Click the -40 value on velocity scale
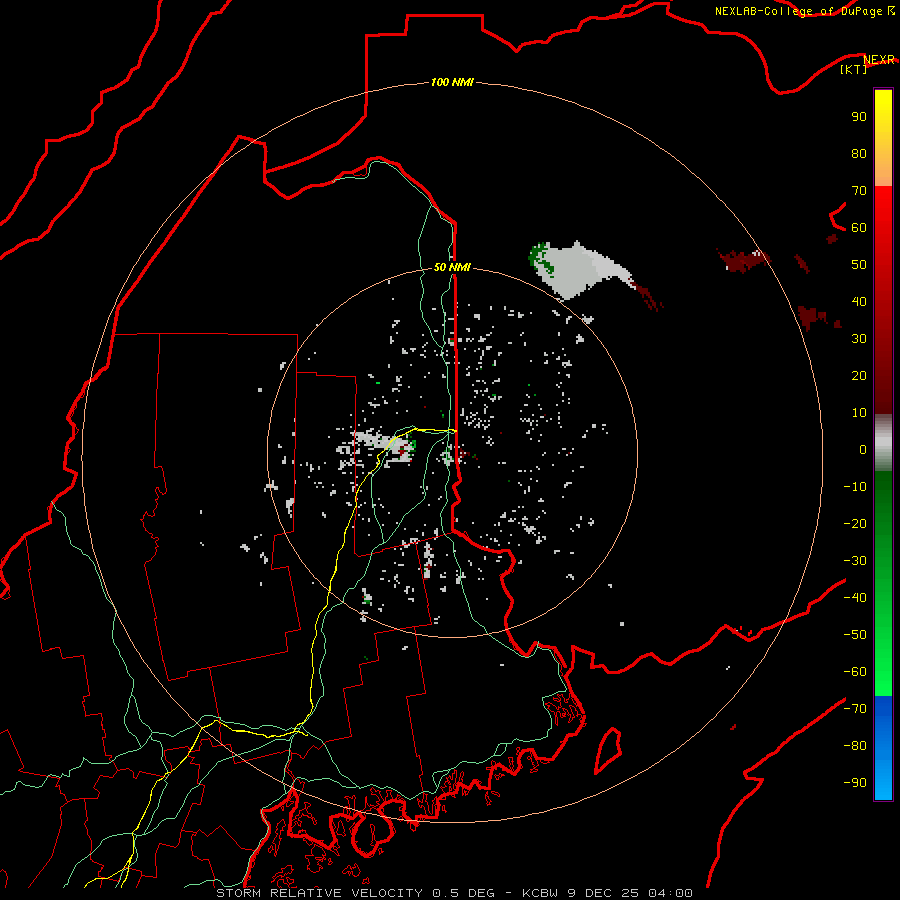 point(855,598)
